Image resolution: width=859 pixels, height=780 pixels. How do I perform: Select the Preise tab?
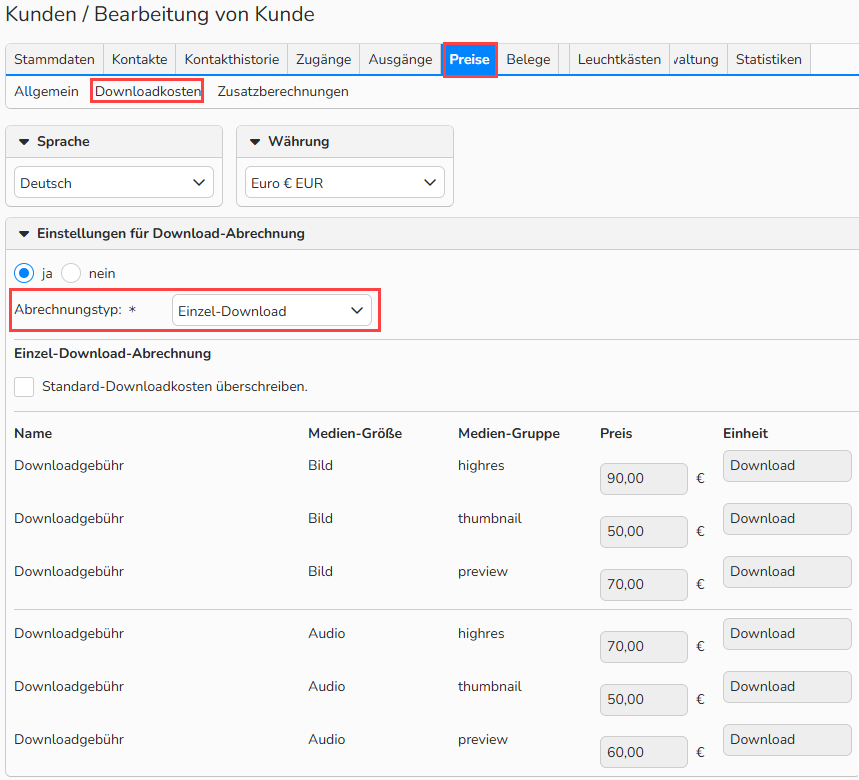tap(469, 59)
